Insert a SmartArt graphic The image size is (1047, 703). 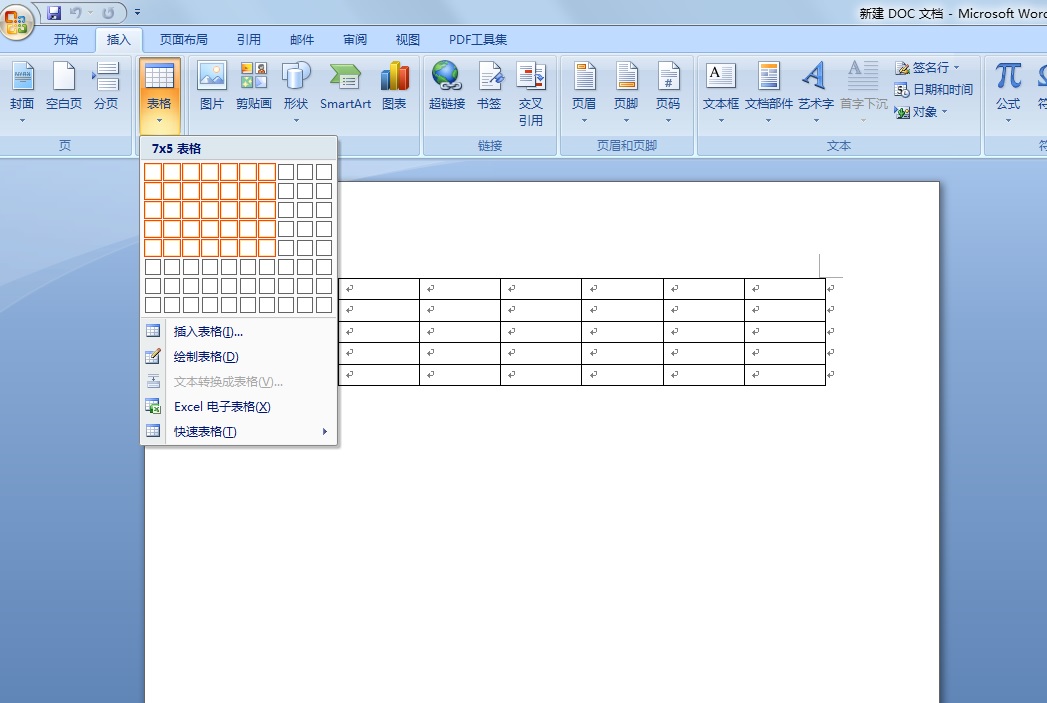(345, 86)
